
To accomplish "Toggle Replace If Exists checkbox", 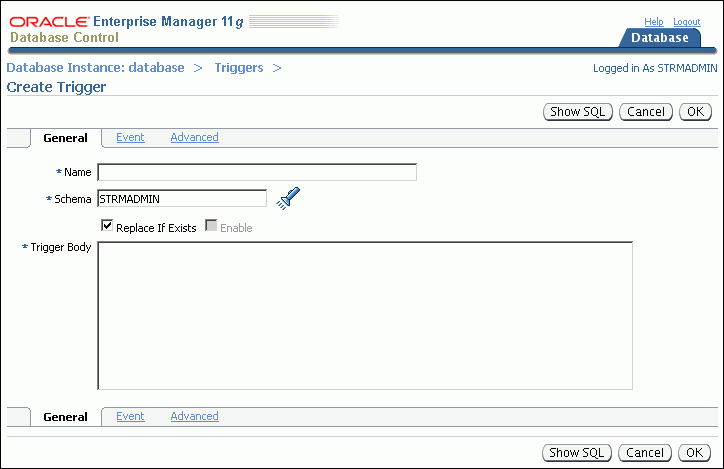I will pyautogui.click(x=107, y=226).
